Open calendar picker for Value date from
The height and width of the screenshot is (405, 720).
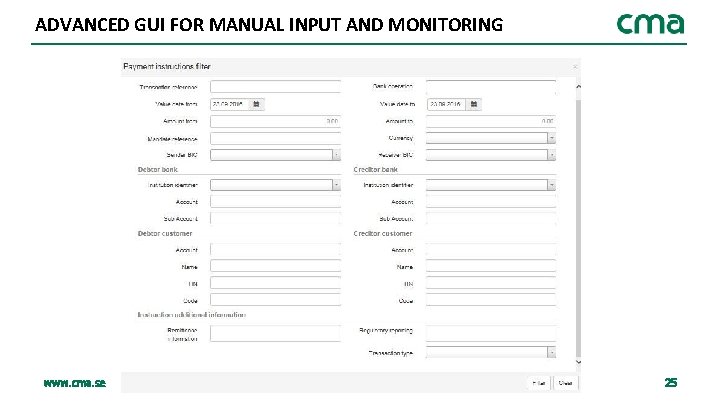click(257, 104)
